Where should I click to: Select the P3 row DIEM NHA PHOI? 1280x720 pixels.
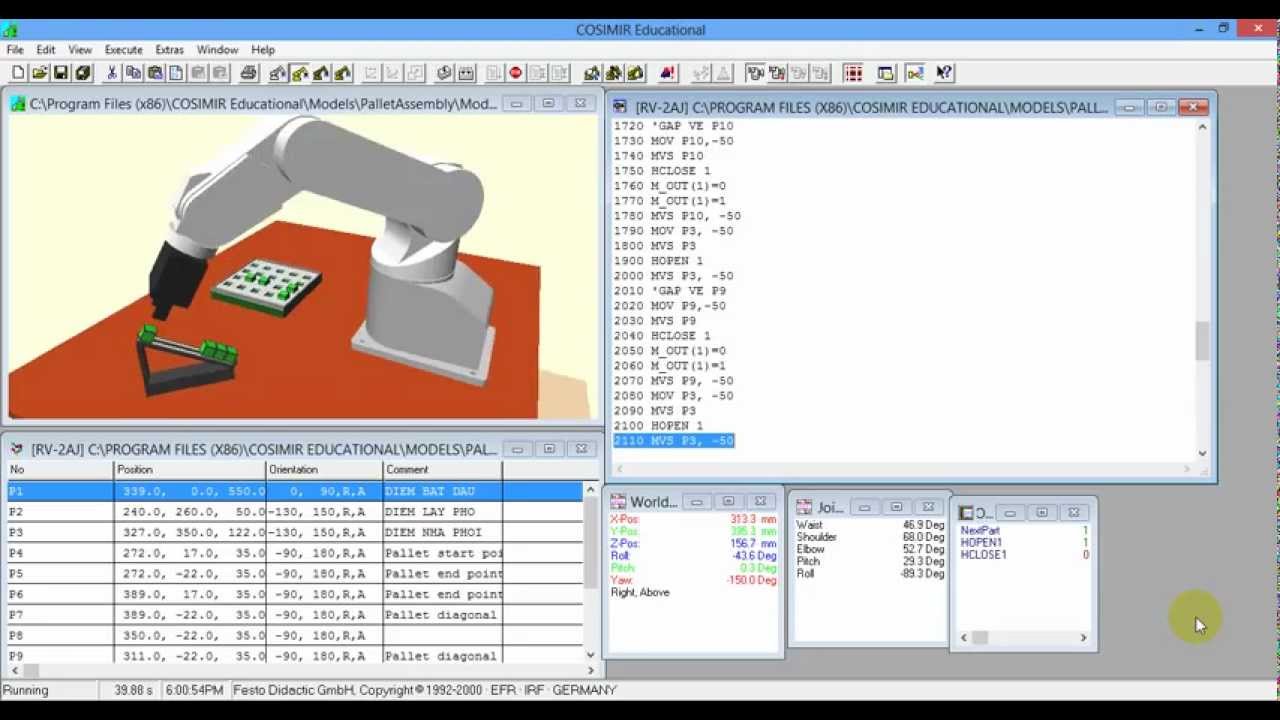tap(295, 532)
